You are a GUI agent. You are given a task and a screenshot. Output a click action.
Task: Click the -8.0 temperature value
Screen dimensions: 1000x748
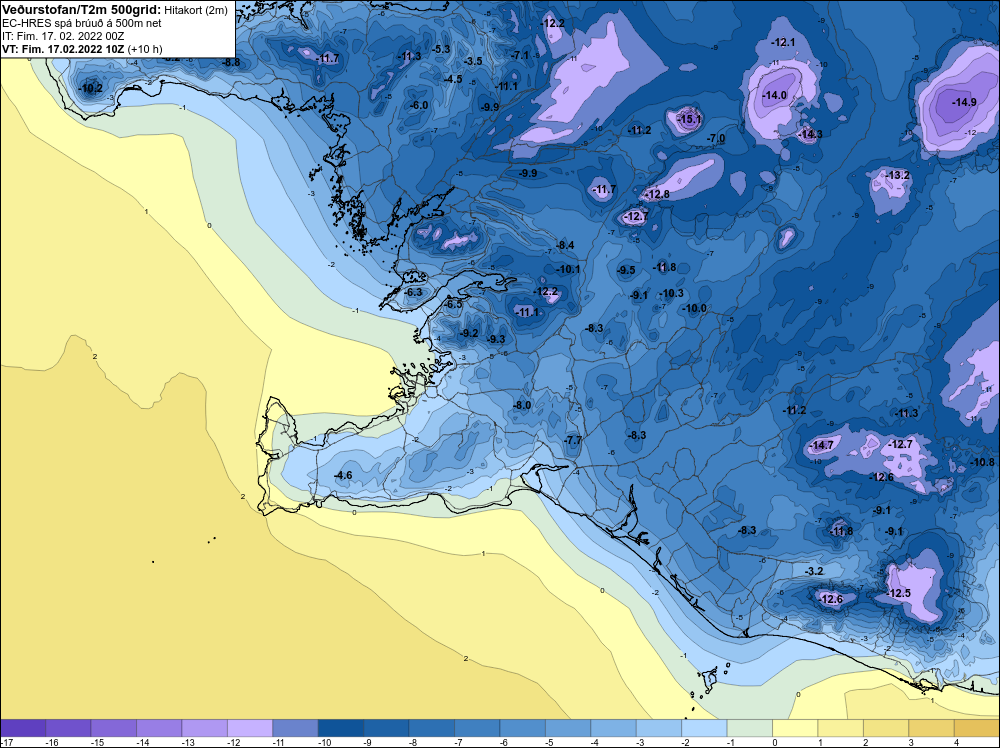pyautogui.click(x=522, y=405)
